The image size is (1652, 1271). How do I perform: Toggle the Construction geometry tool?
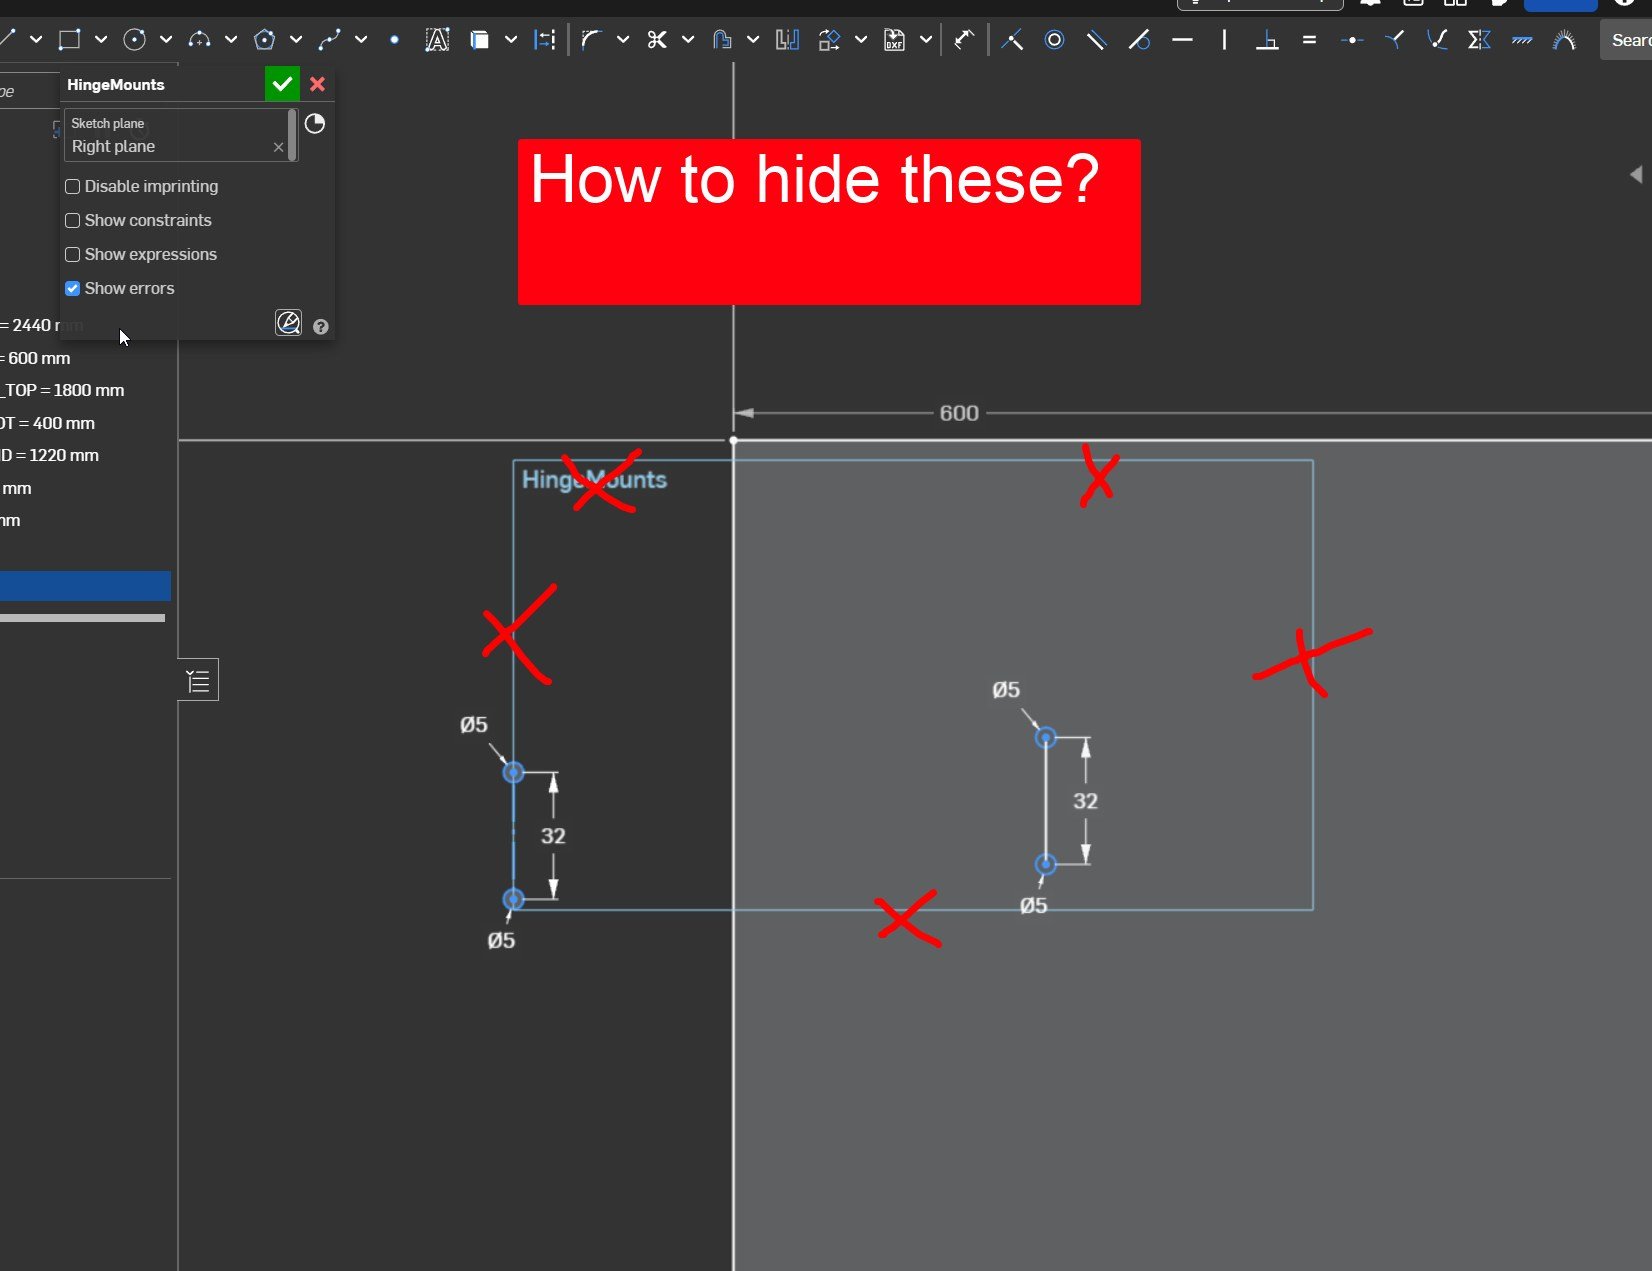click(545, 39)
